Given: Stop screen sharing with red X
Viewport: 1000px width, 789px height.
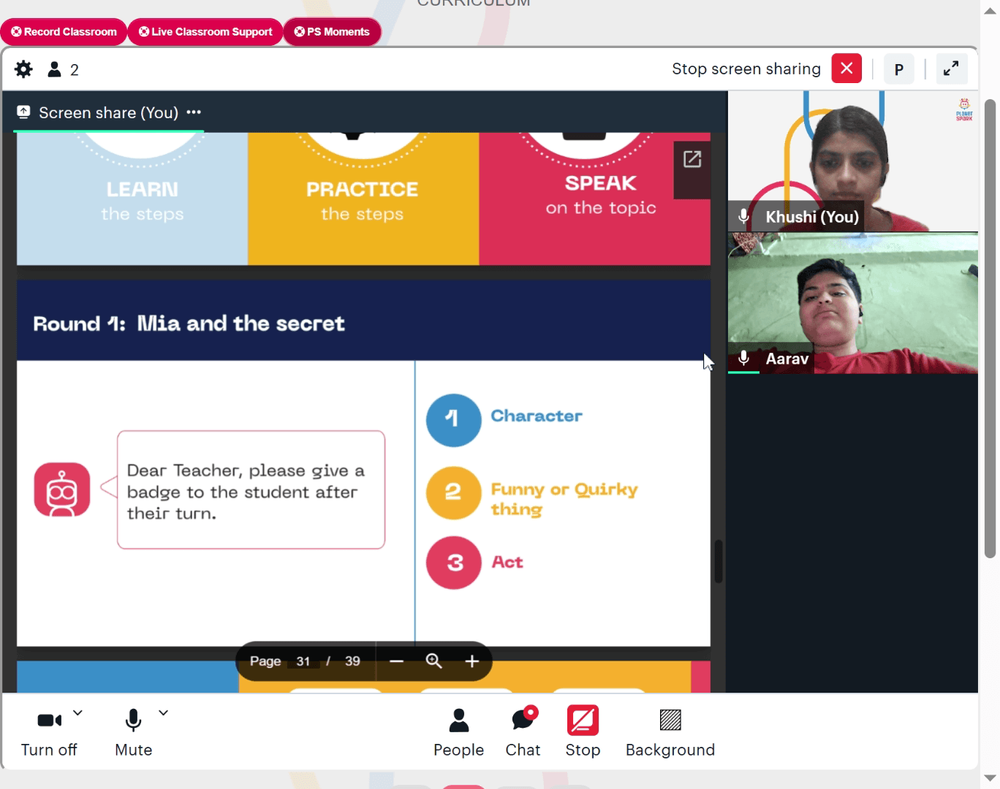Looking at the screenshot, I should (846, 68).
